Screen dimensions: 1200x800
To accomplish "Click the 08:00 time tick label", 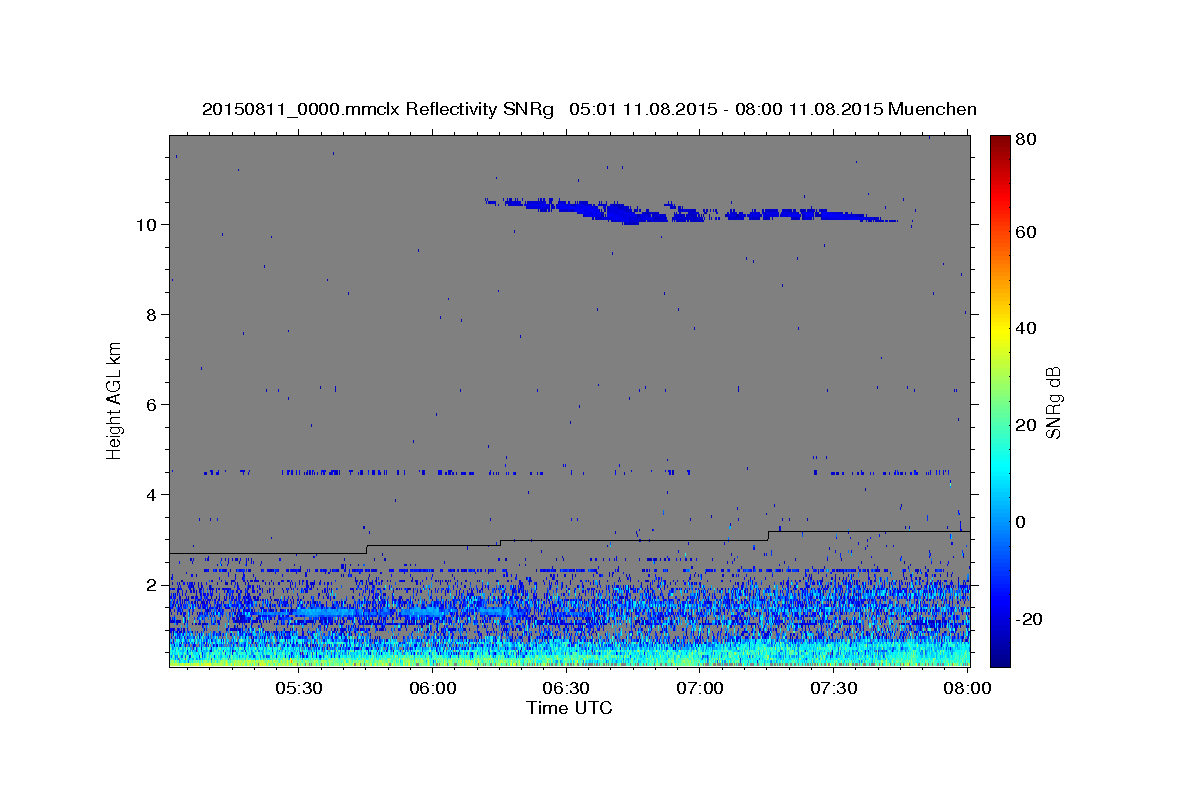I will tap(968, 689).
